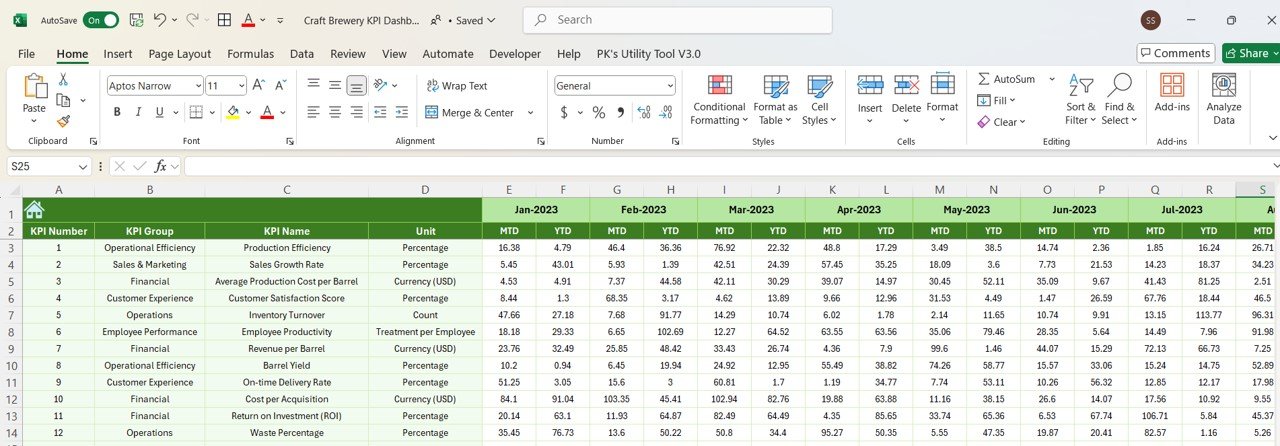1280x446 pixels.
Task: Click the font color icon in Quick Access Toolbar
Action: point(248,20)
